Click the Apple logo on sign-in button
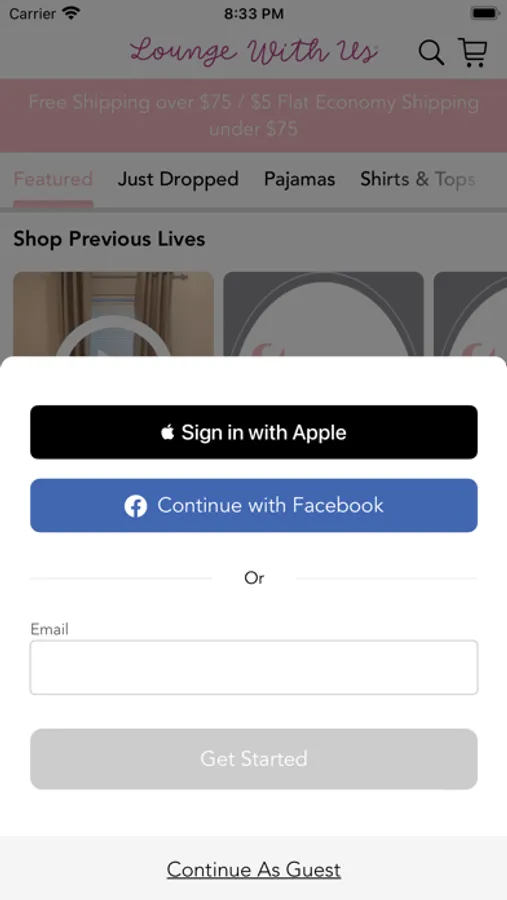The image size is (507, 900). tap(167, 432)
